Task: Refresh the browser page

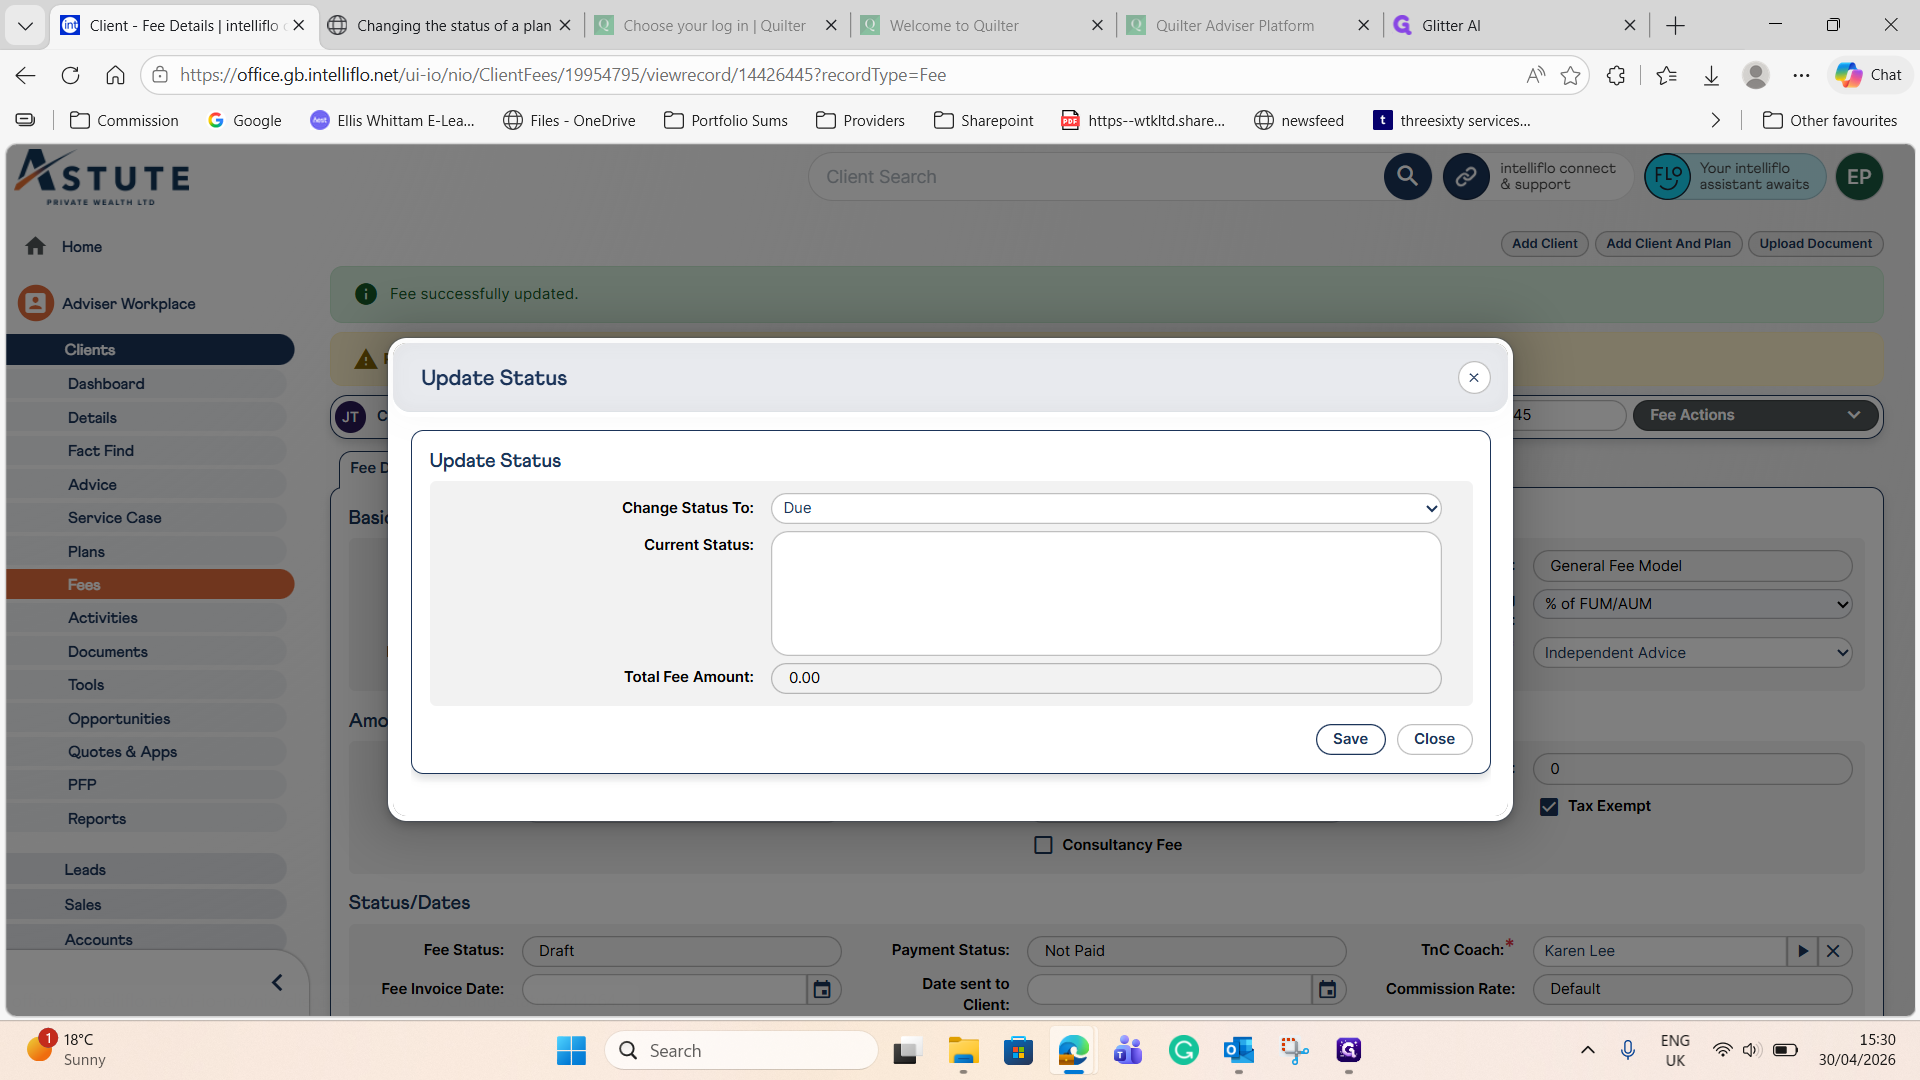Action: (70, 75)
